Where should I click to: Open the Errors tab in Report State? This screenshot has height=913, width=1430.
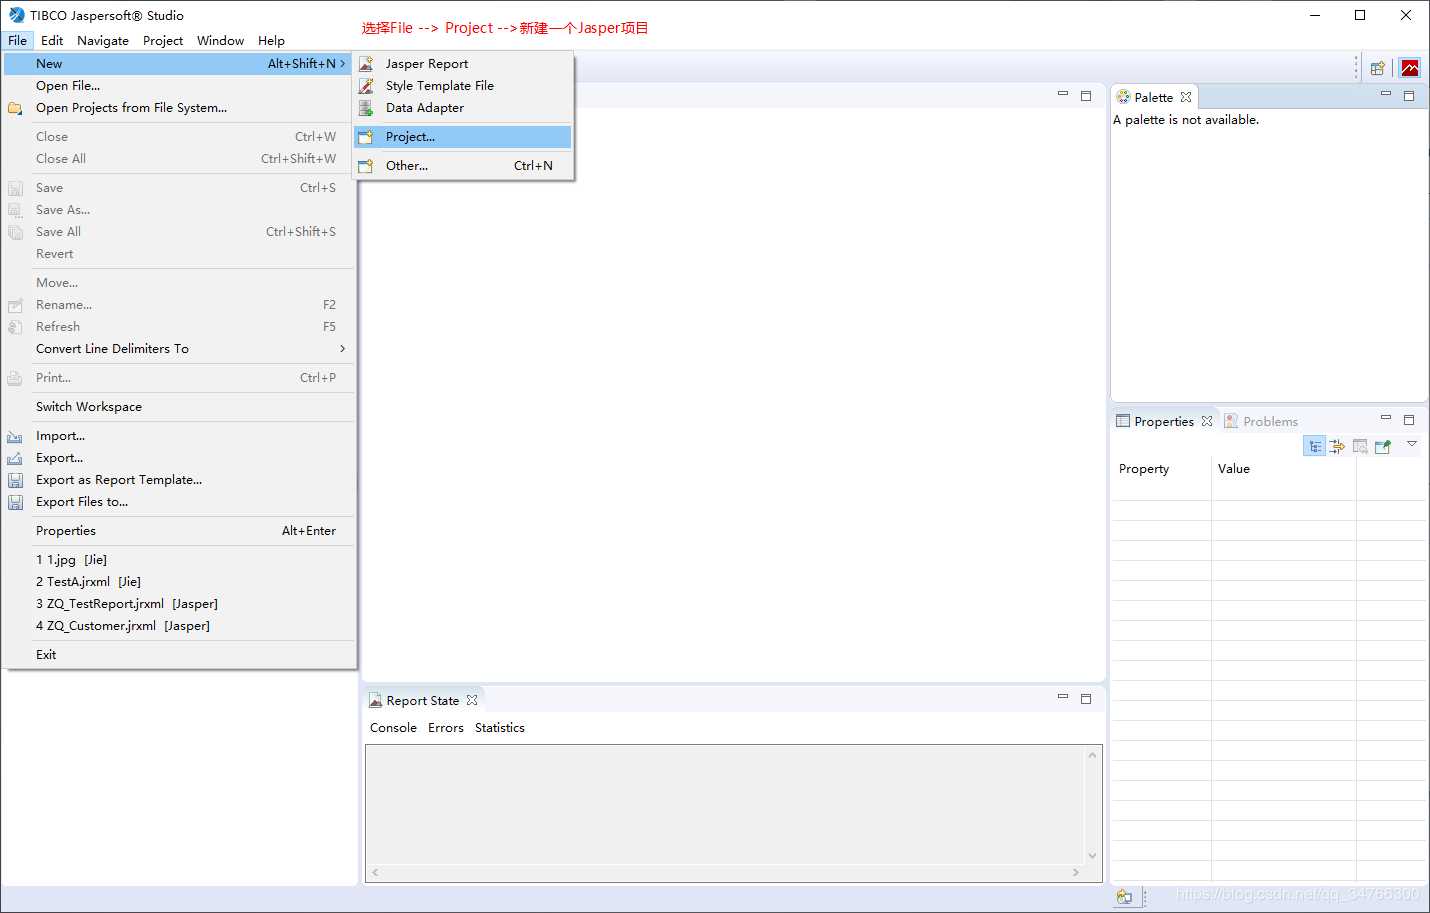446,728
